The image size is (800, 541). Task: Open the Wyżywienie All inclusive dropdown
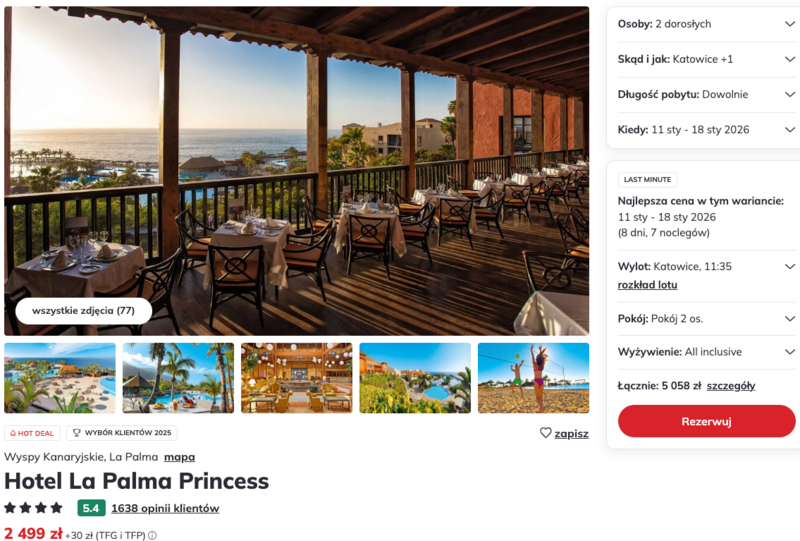(790, 352)
